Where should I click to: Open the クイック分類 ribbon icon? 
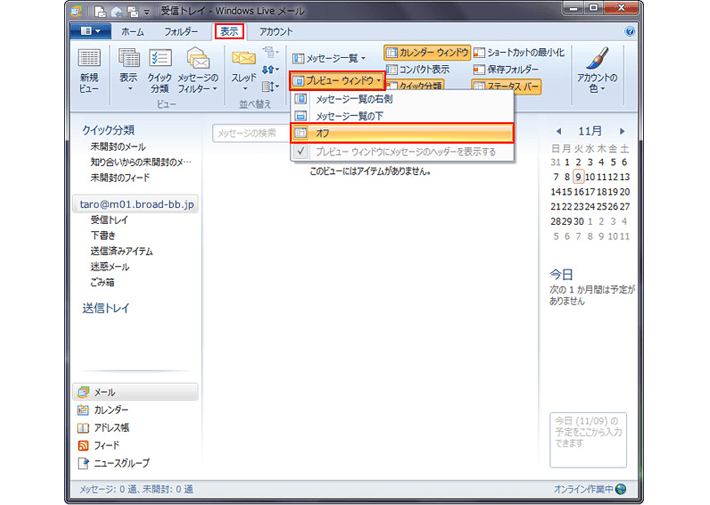(159, 62)
